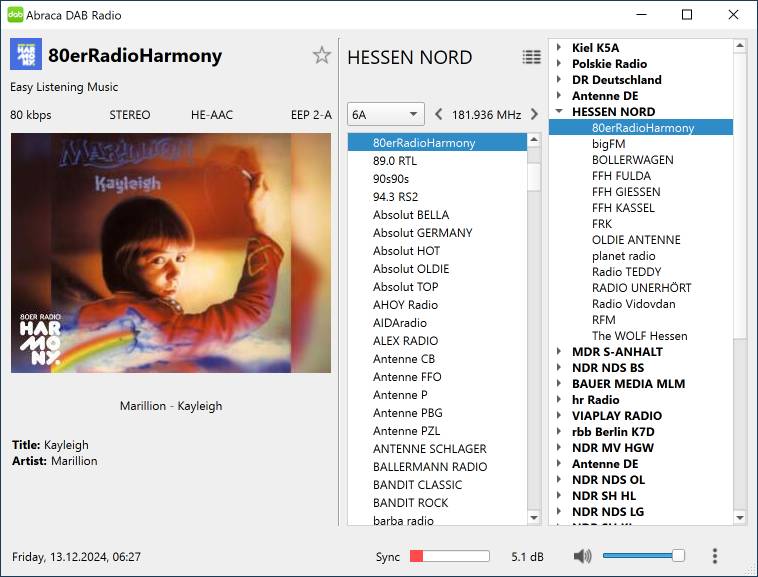This screenshot has height=577, width=758.
Task: Click the Abraca DAB app icon
Action: (x=16, y=15)
